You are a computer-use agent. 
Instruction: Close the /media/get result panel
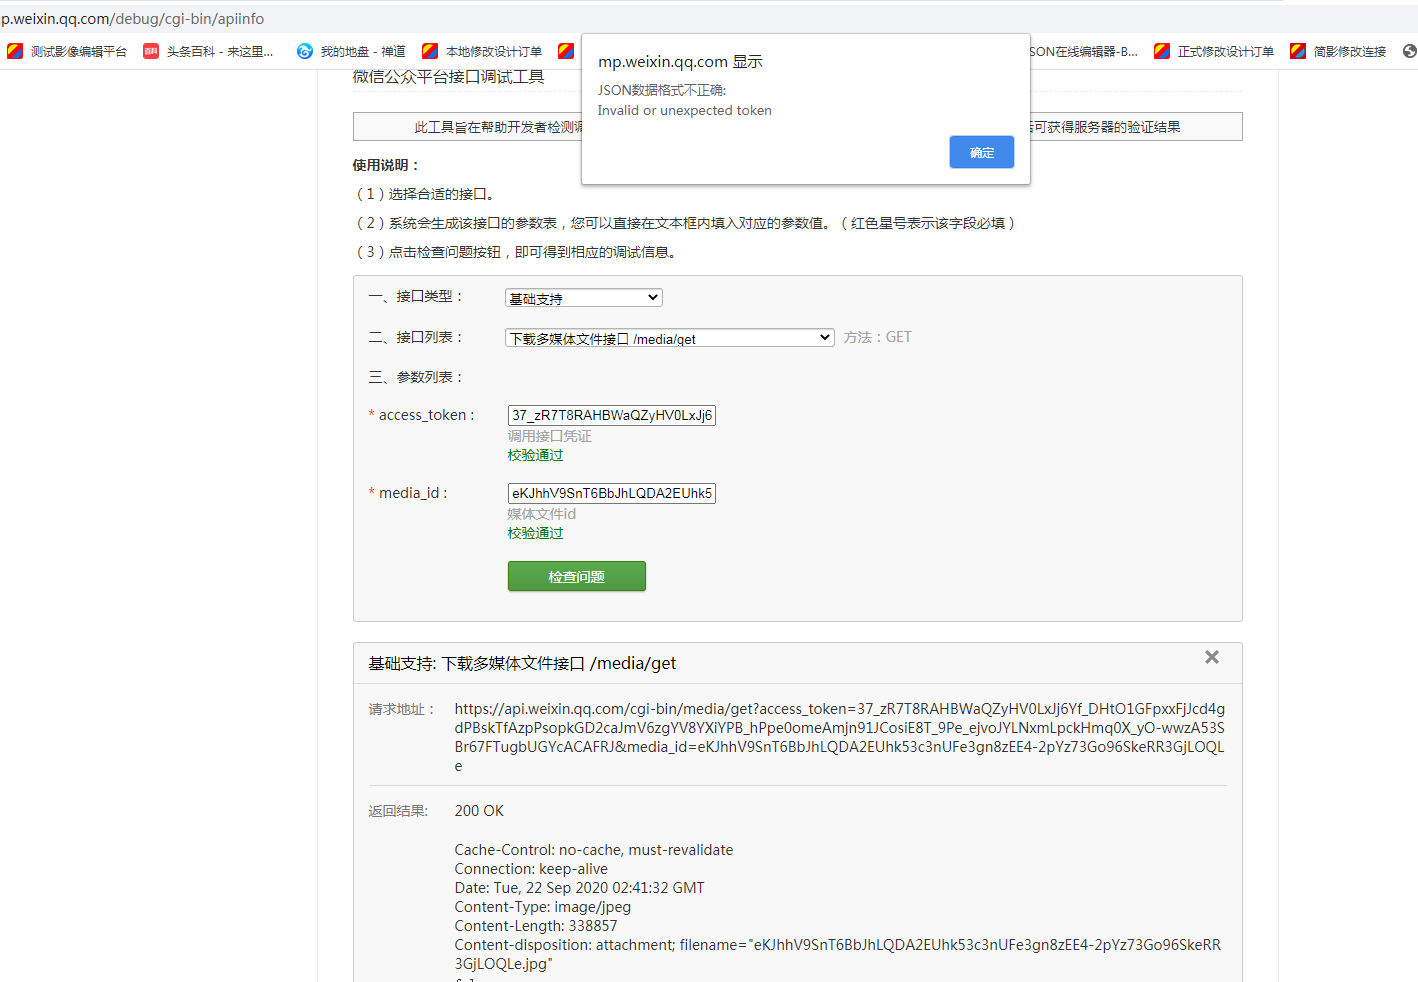tap(1212, 657)
